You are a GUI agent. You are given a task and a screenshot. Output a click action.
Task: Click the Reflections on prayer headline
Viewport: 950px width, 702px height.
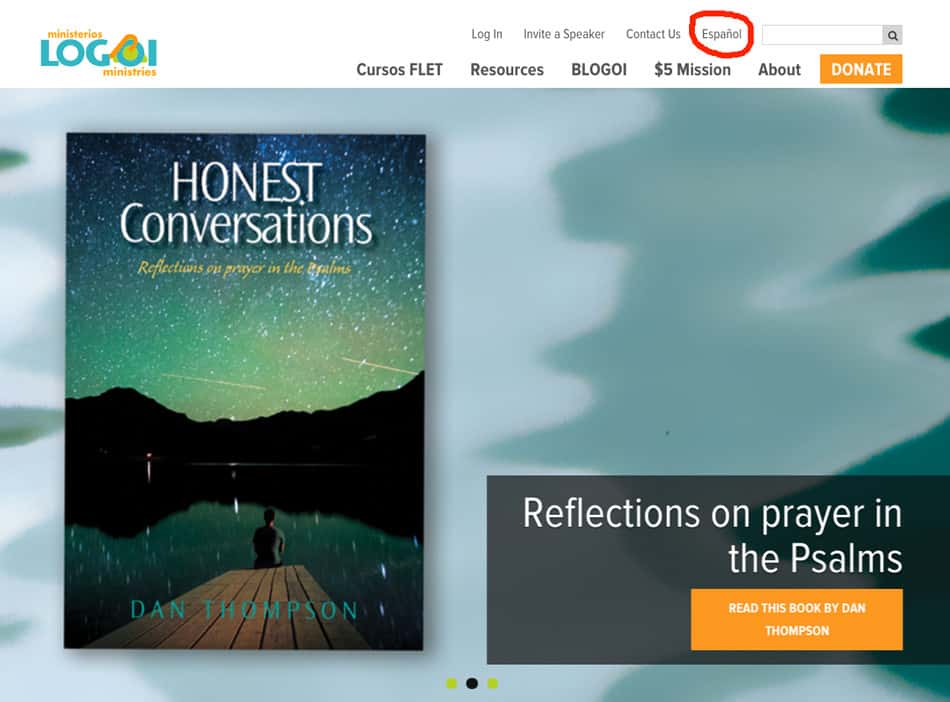point(712,535)
